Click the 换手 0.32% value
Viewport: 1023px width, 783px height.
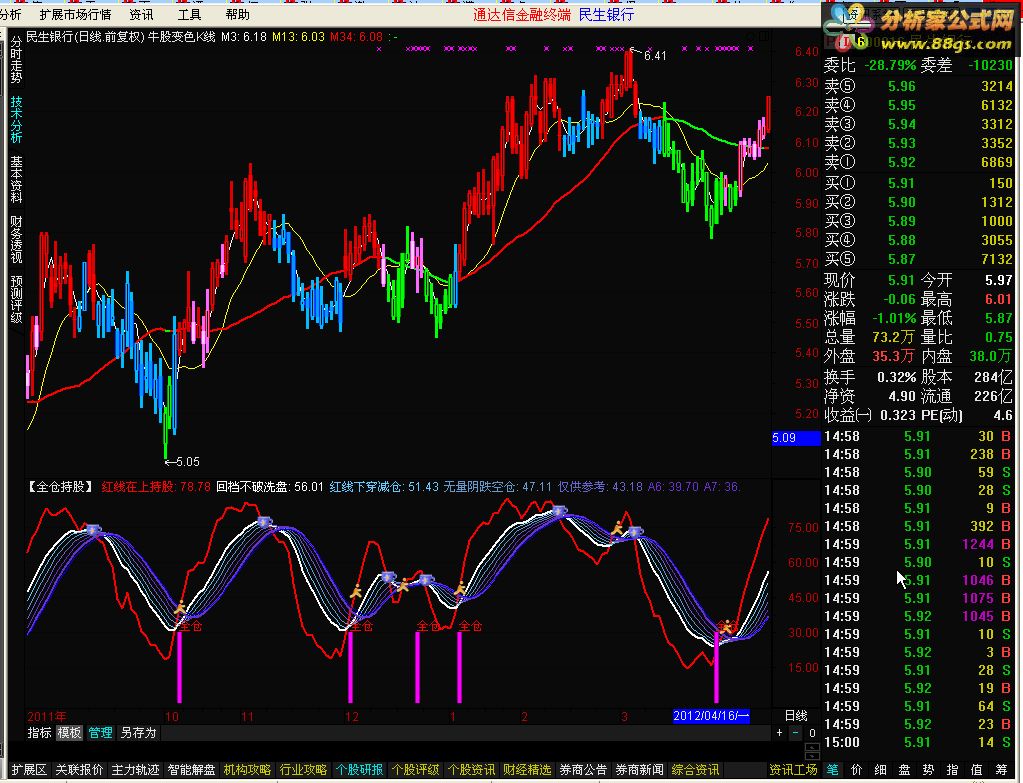point(896,377)
